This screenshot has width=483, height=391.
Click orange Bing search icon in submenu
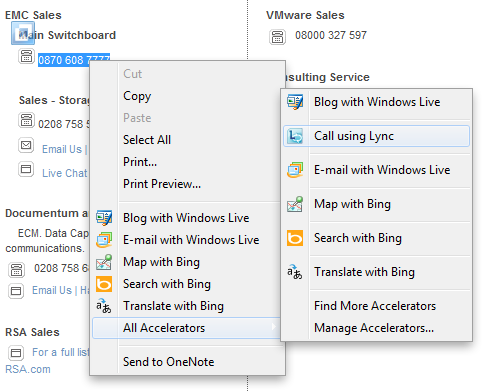(295, 238)
